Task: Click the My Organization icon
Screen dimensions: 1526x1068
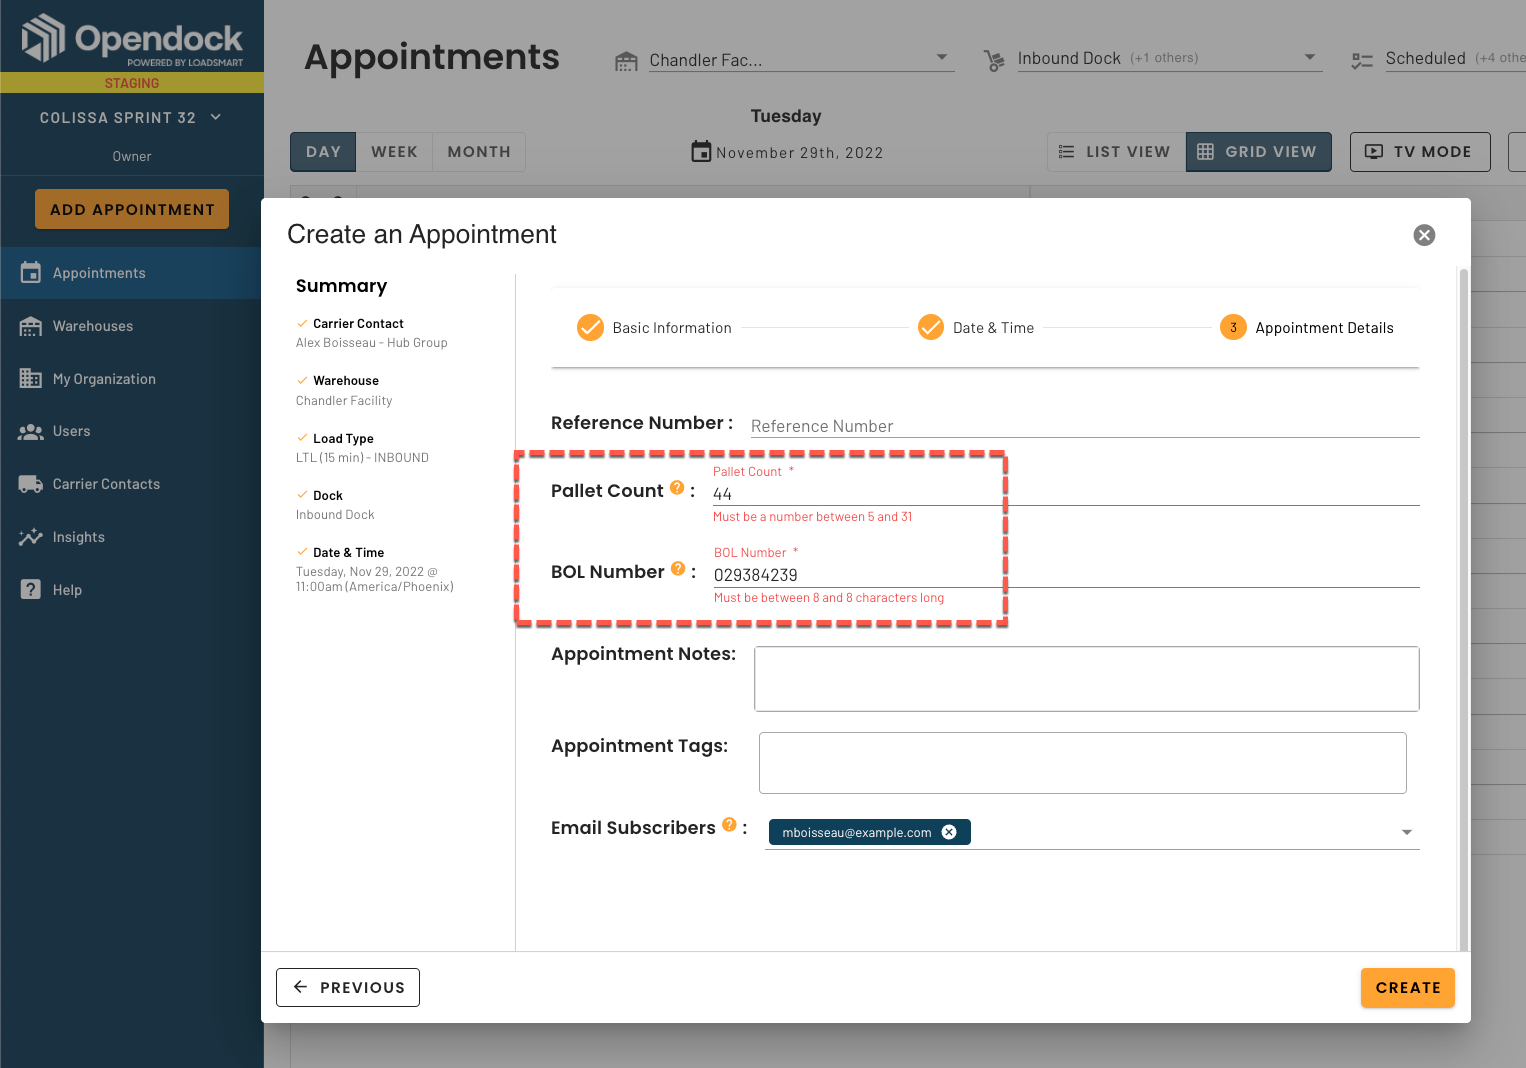Action: point(31,378)
